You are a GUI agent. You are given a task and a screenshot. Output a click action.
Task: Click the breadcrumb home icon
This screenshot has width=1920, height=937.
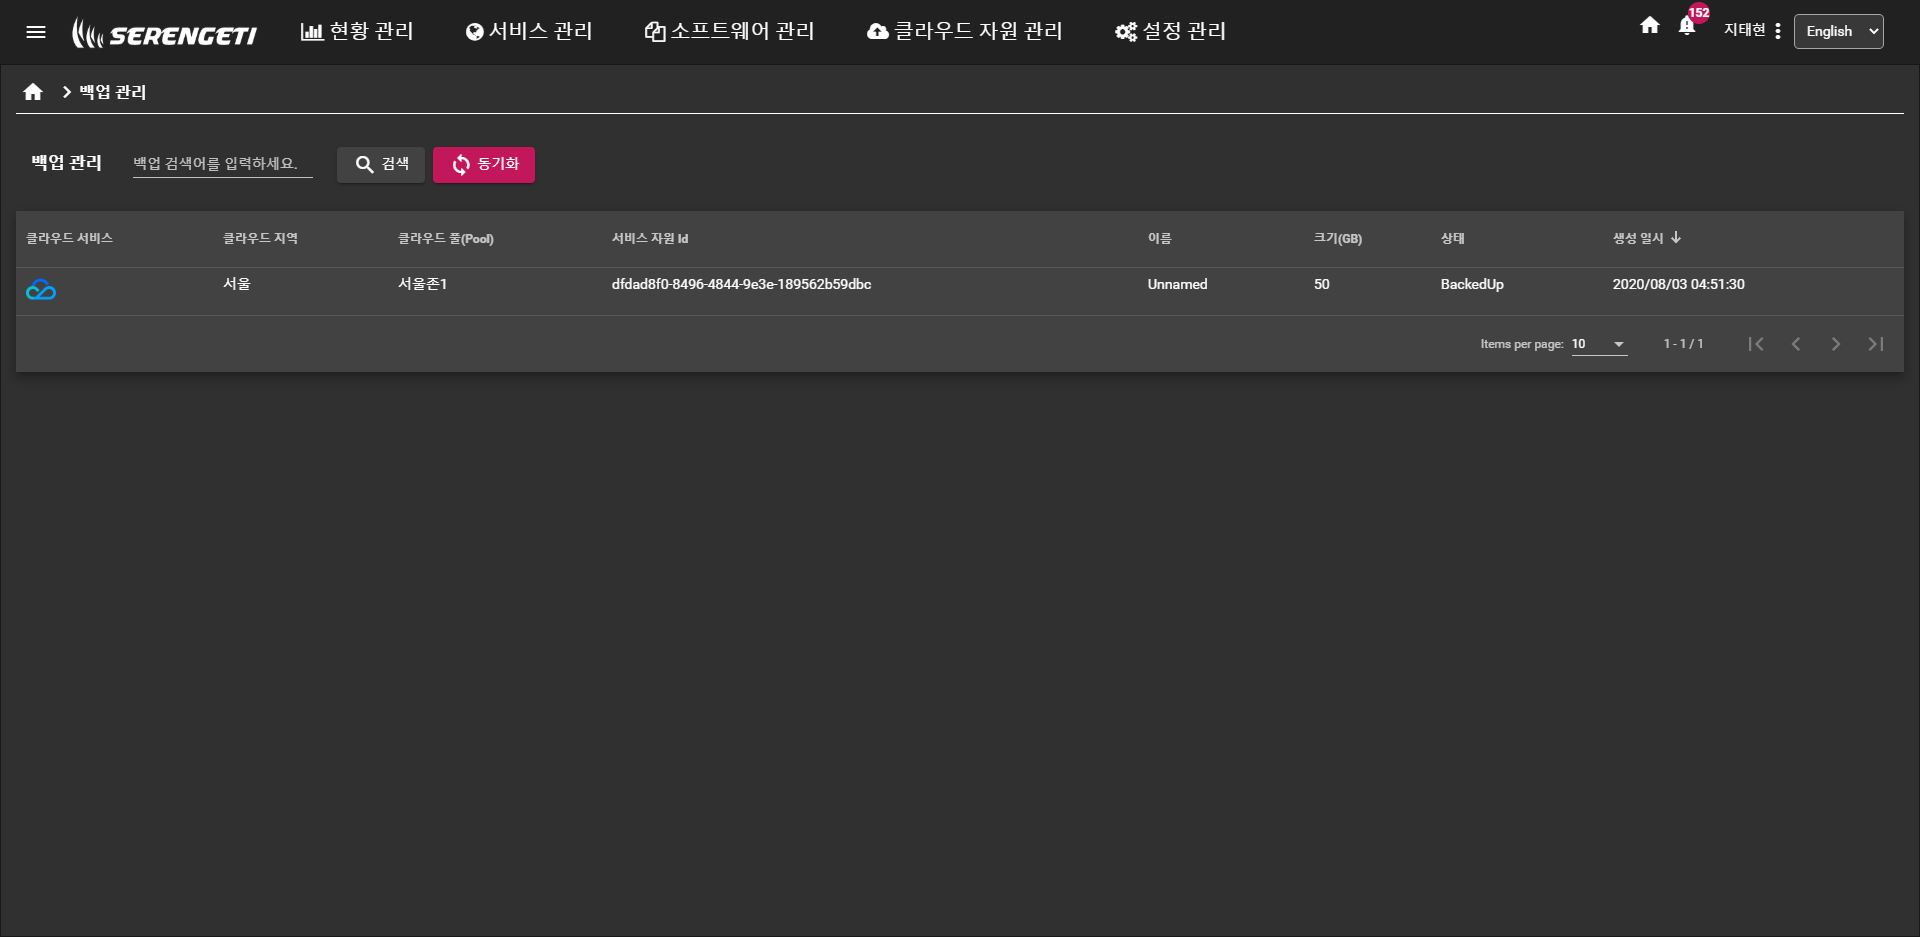(33, 92)
